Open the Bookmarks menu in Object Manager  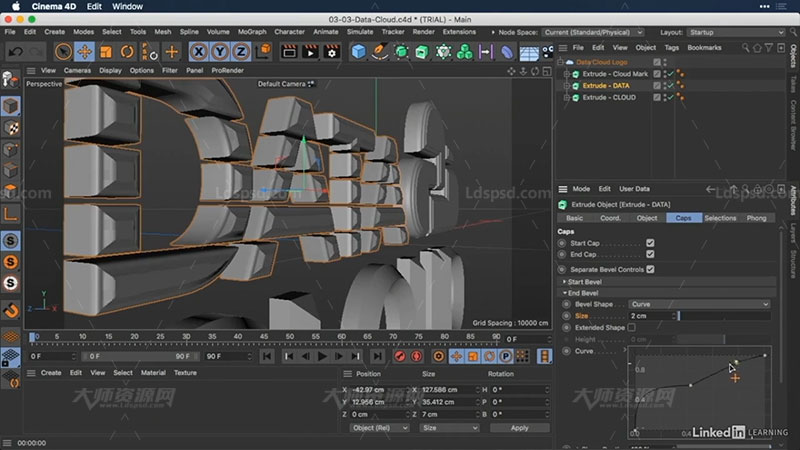tap(704, 47)
